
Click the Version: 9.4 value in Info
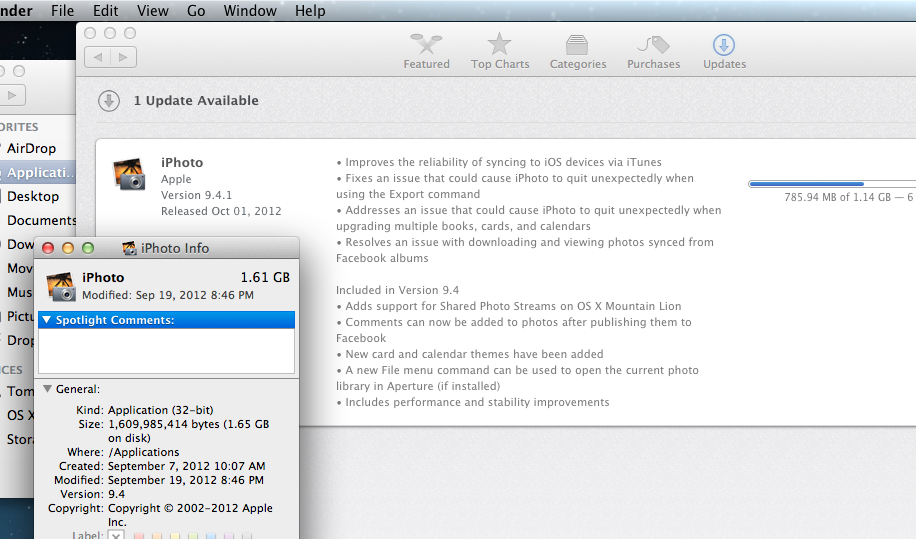(x=116, y=494)
